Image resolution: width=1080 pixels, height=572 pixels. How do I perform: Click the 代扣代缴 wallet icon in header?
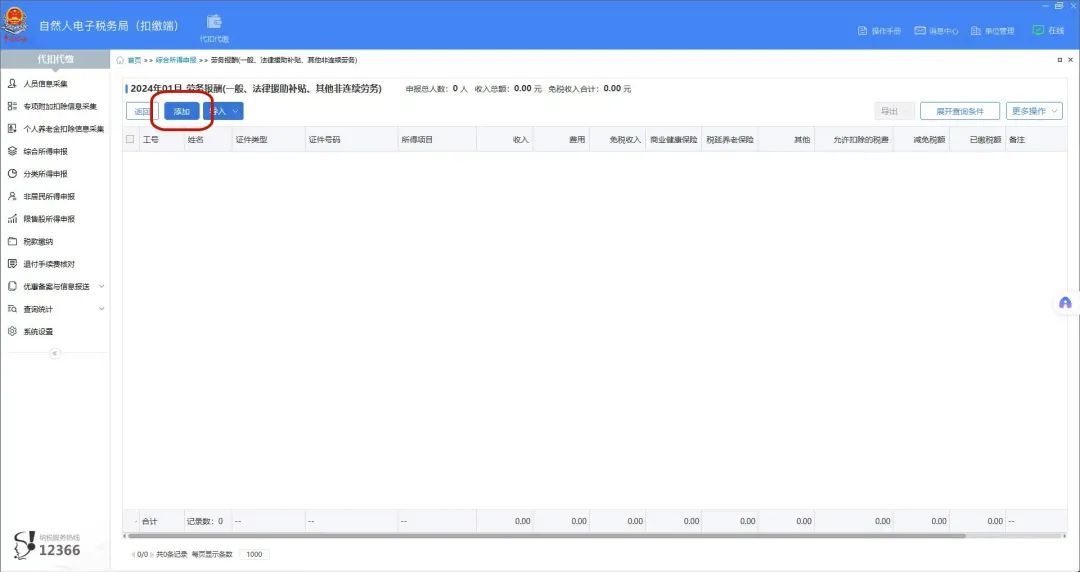click(214, 21)
